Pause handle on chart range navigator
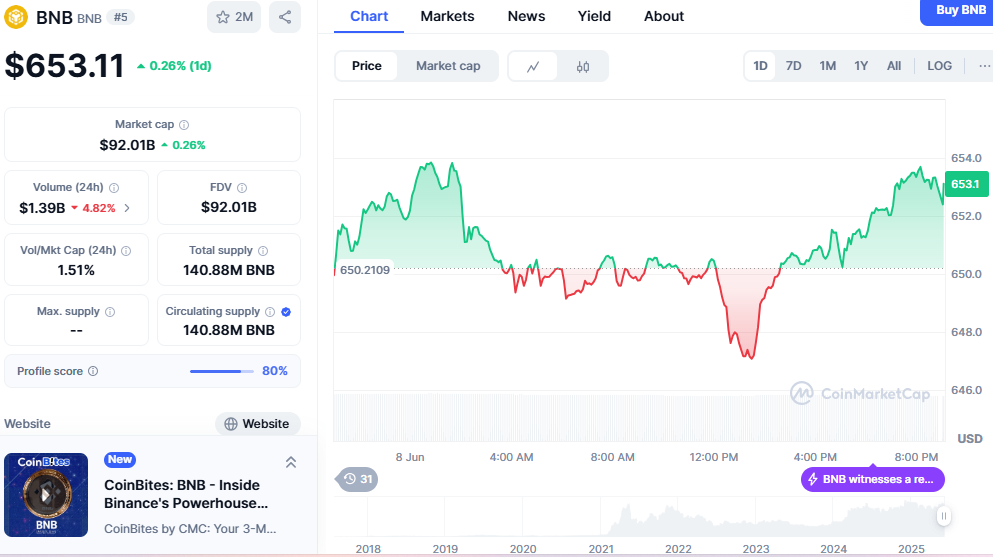 [x=944, y=516]
